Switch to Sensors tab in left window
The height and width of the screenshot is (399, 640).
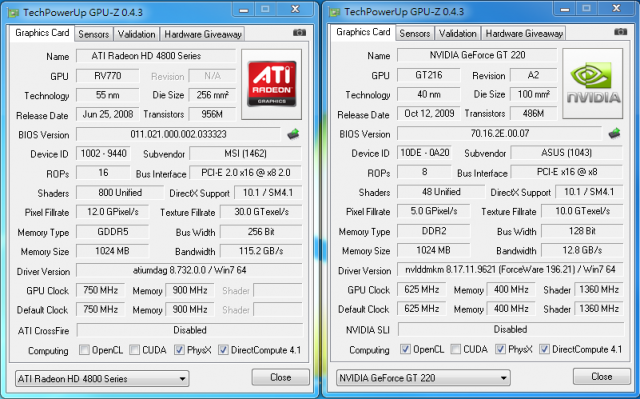pos(93,34)
